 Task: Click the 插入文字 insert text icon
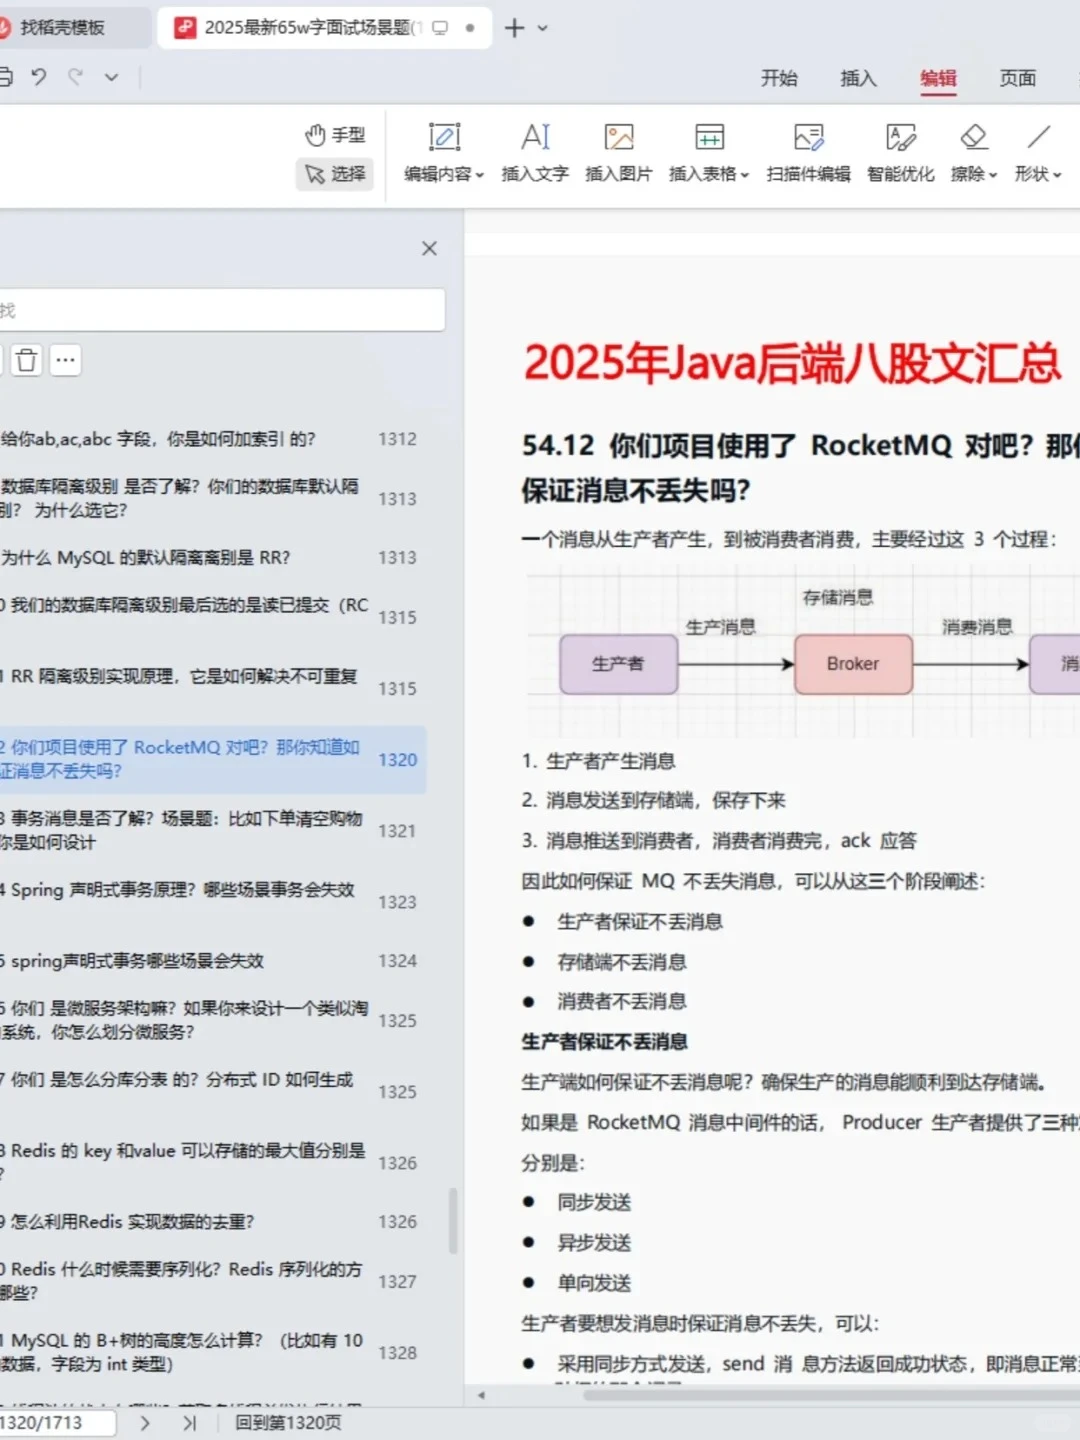pyautogui.click(x=534, y=150)
